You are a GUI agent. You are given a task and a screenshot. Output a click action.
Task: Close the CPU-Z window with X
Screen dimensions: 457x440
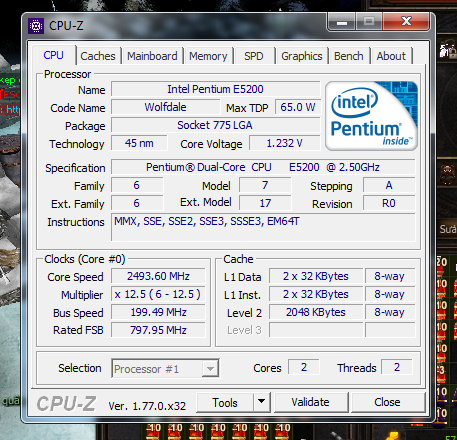point(406,21)
